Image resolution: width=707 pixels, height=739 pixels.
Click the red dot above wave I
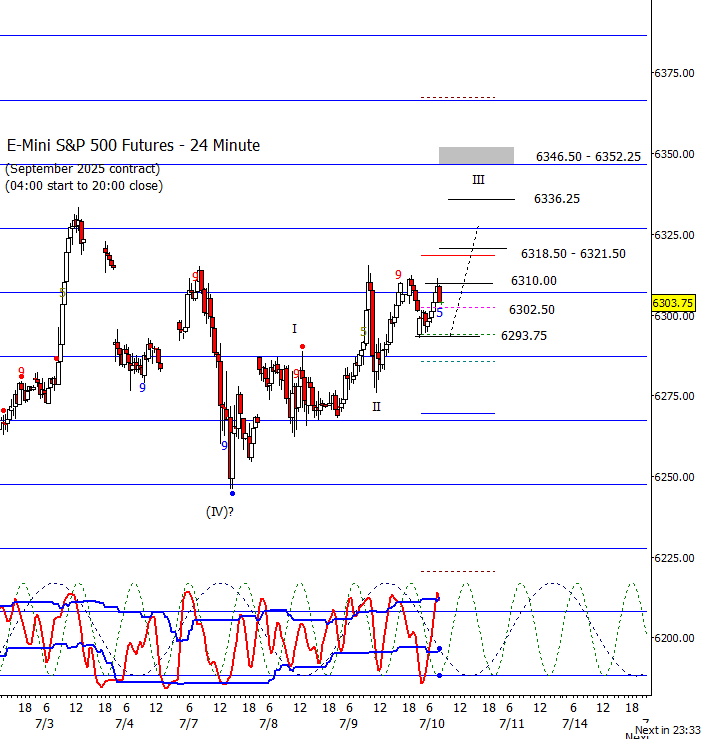[303, 347]
